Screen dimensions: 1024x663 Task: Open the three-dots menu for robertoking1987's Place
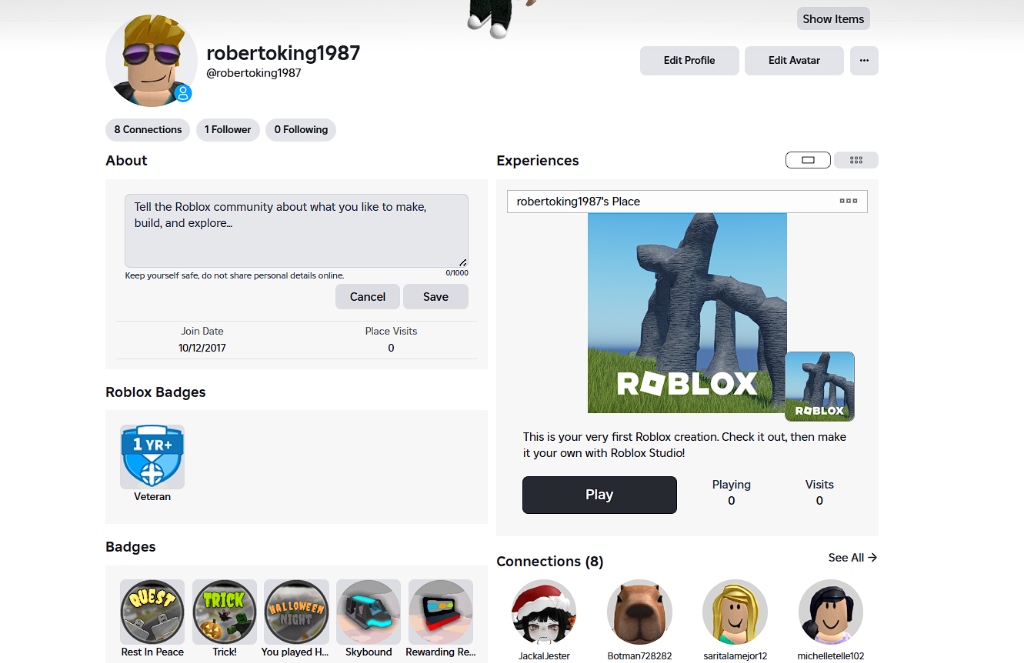tap(848, 201)
